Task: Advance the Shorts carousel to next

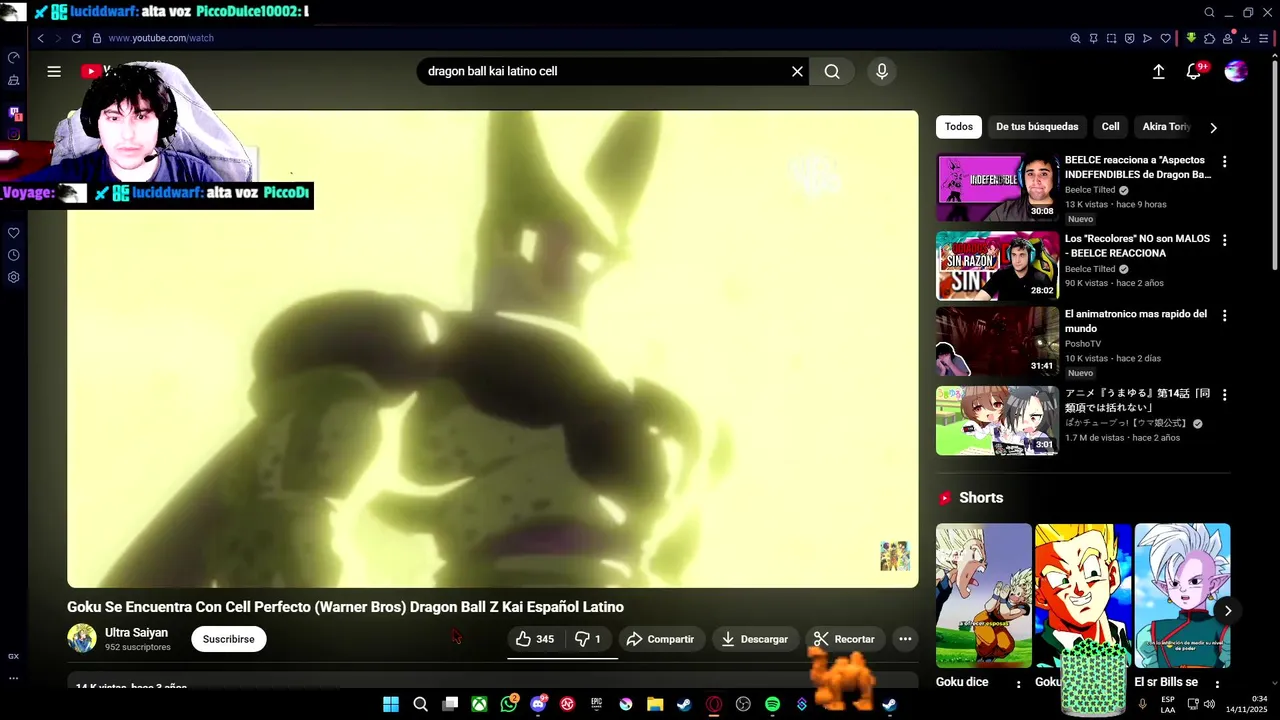Action: [1227, 610]
